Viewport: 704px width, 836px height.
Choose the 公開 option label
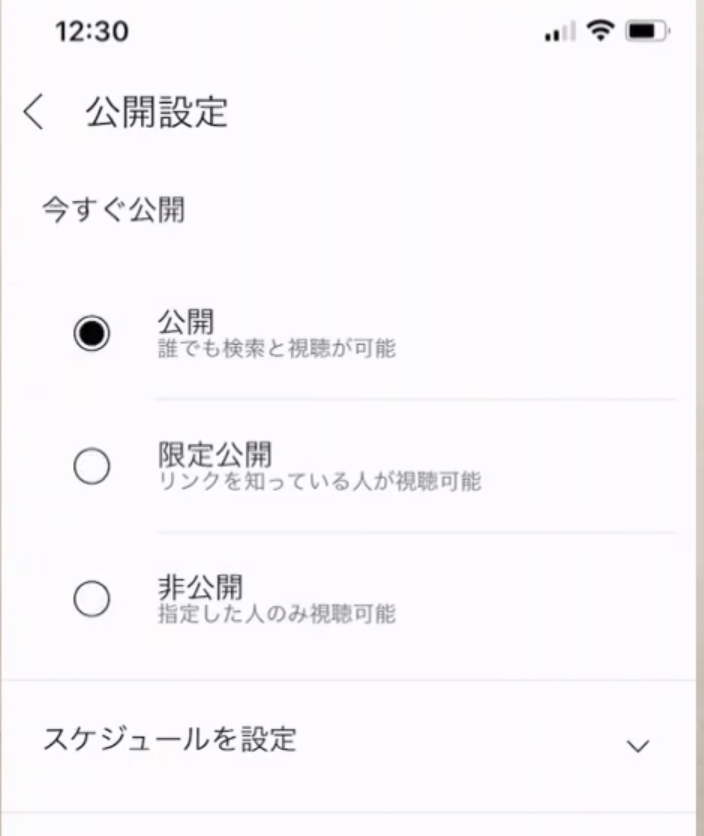pos(186,321)
